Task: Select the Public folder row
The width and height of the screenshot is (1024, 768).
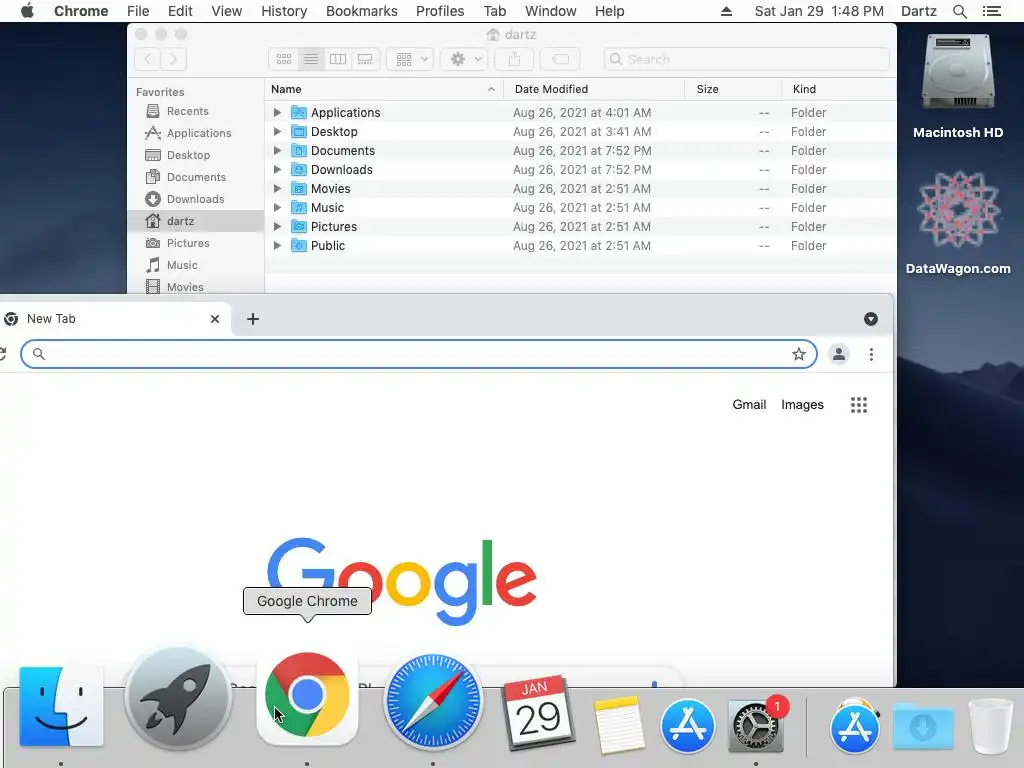Action: 580,246
